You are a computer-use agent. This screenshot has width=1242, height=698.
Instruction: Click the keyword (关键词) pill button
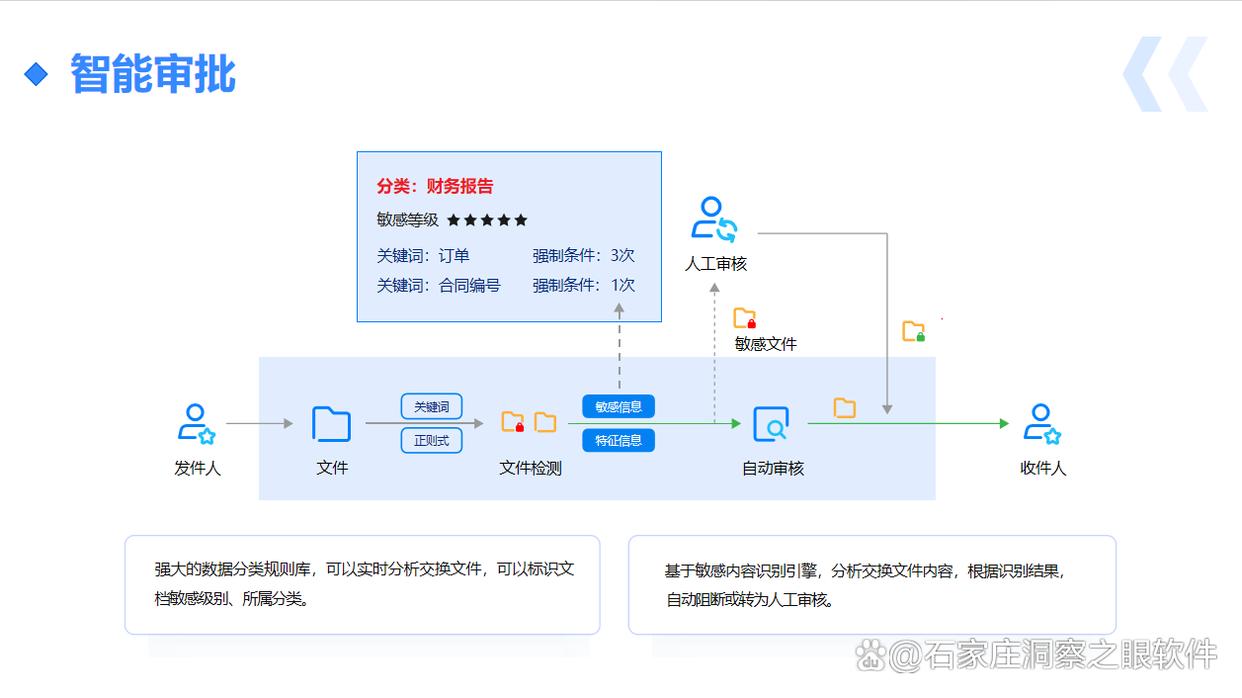click(432, 407)
